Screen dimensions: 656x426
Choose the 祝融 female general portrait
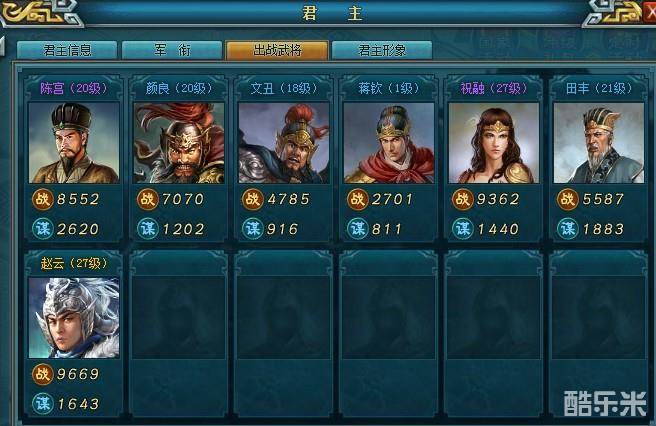pyautogui.click(x=494, y=143)
